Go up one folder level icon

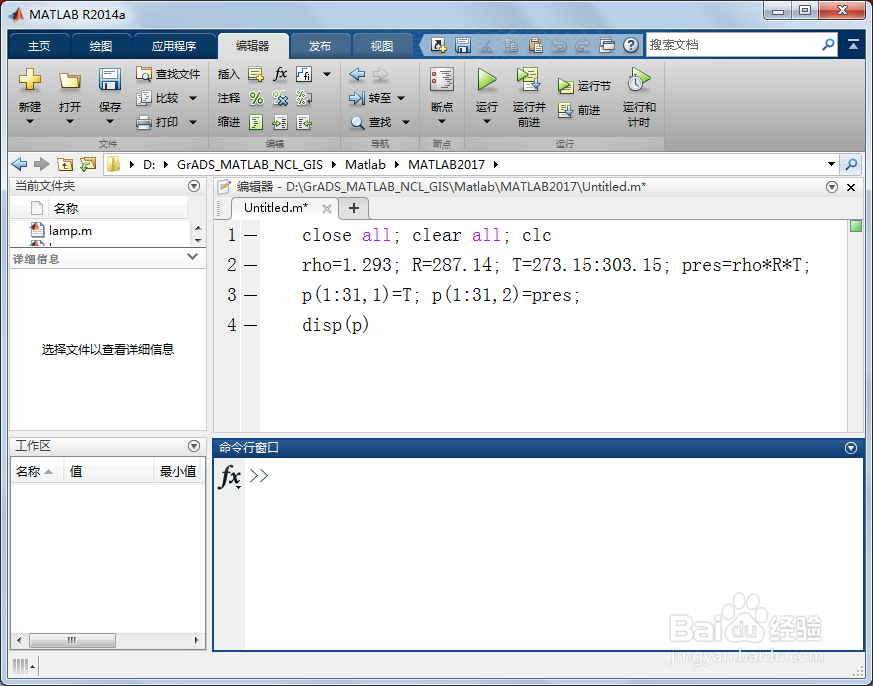pyautogui.click(x=65, y=164)
